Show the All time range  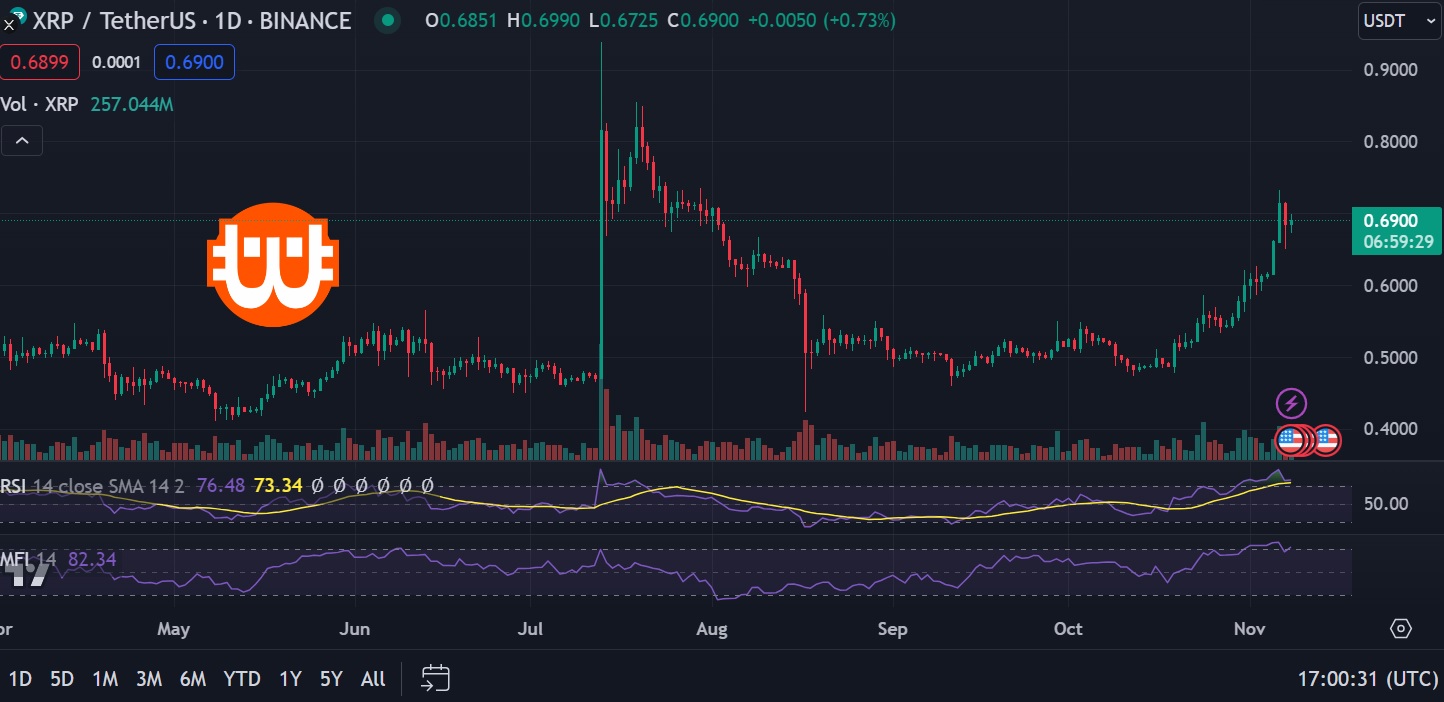pos(373,679)
